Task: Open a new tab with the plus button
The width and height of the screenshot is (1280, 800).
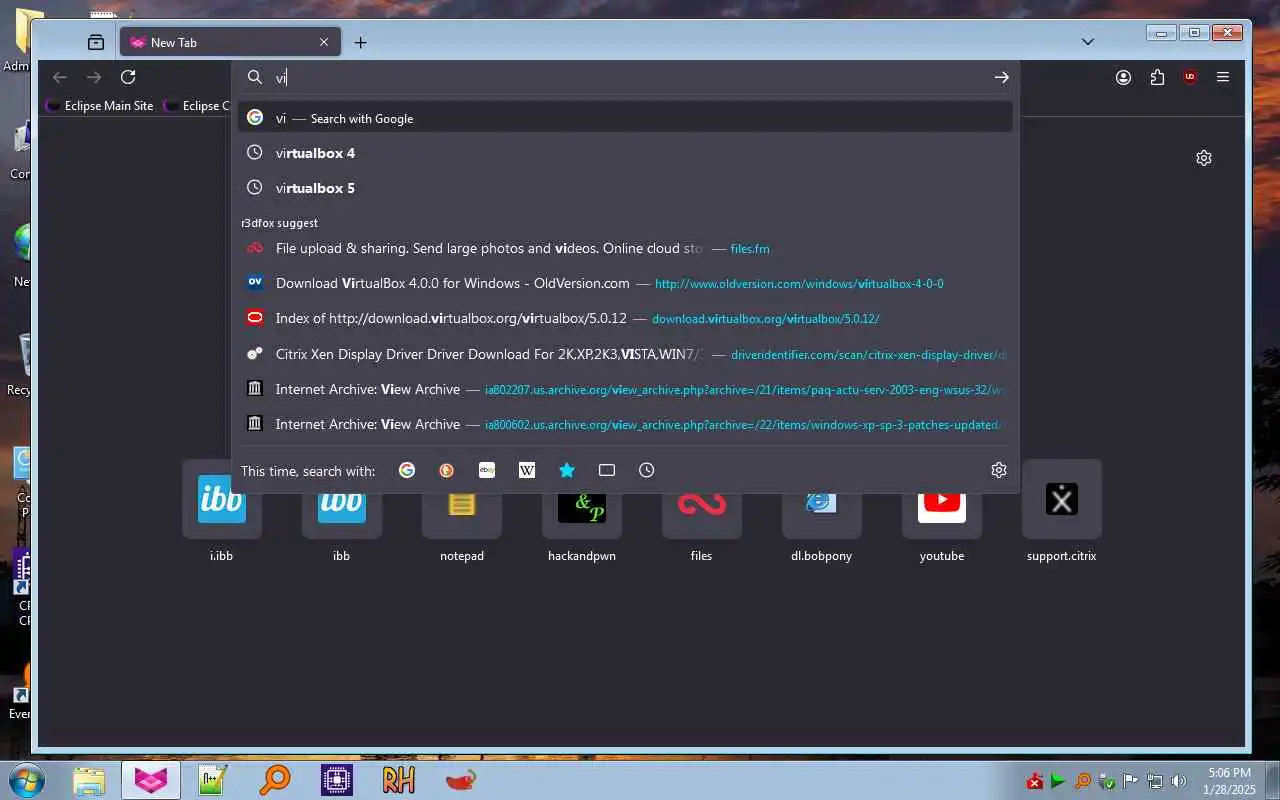Action: point(361,42)
